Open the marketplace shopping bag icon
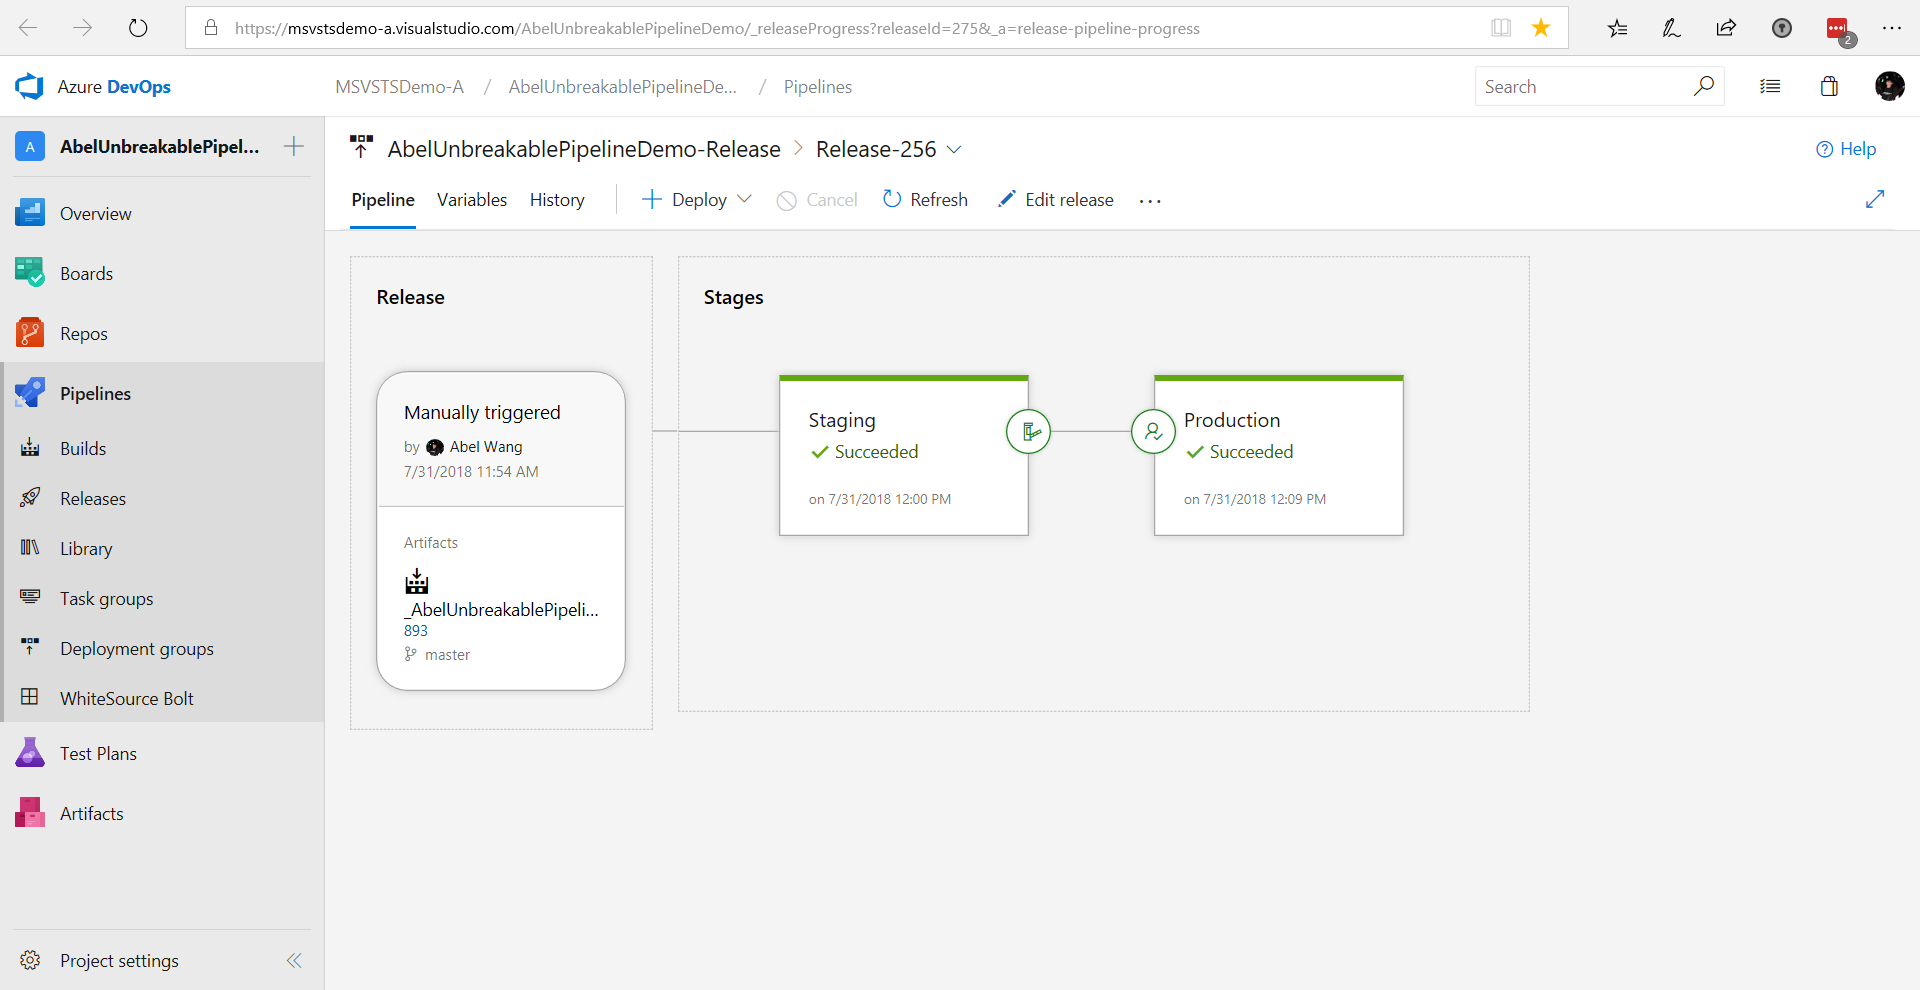1920x990 pixels. (1829, 86)
